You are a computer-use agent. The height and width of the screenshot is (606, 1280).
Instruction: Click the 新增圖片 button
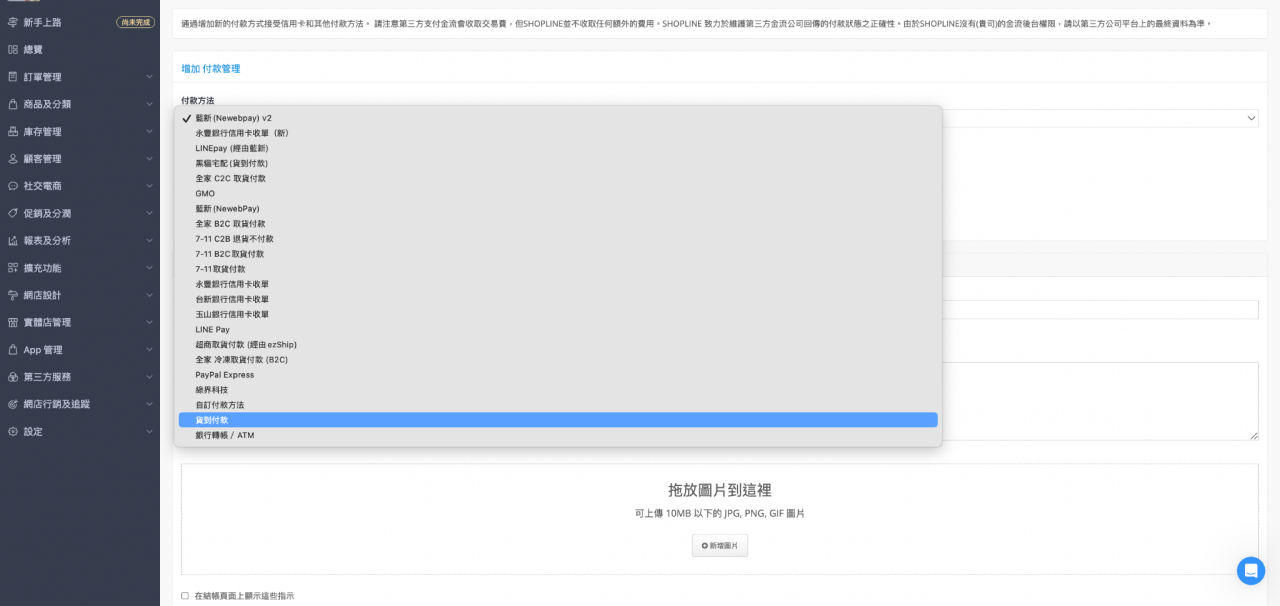pyautogui.click(x=720, y=545)
